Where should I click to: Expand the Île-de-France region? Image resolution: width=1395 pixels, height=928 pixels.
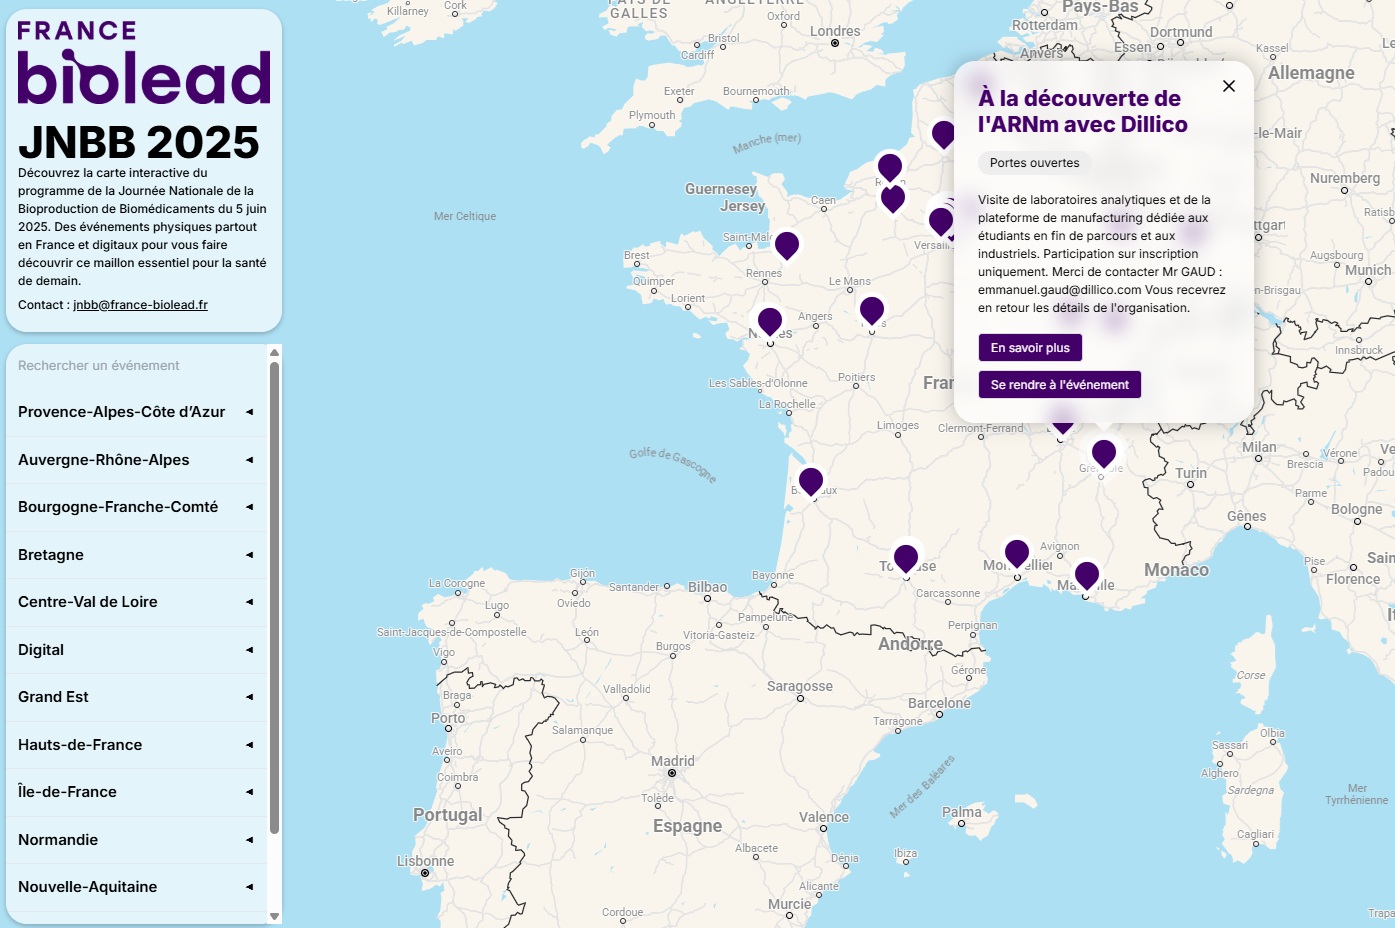tap(137, 792)
